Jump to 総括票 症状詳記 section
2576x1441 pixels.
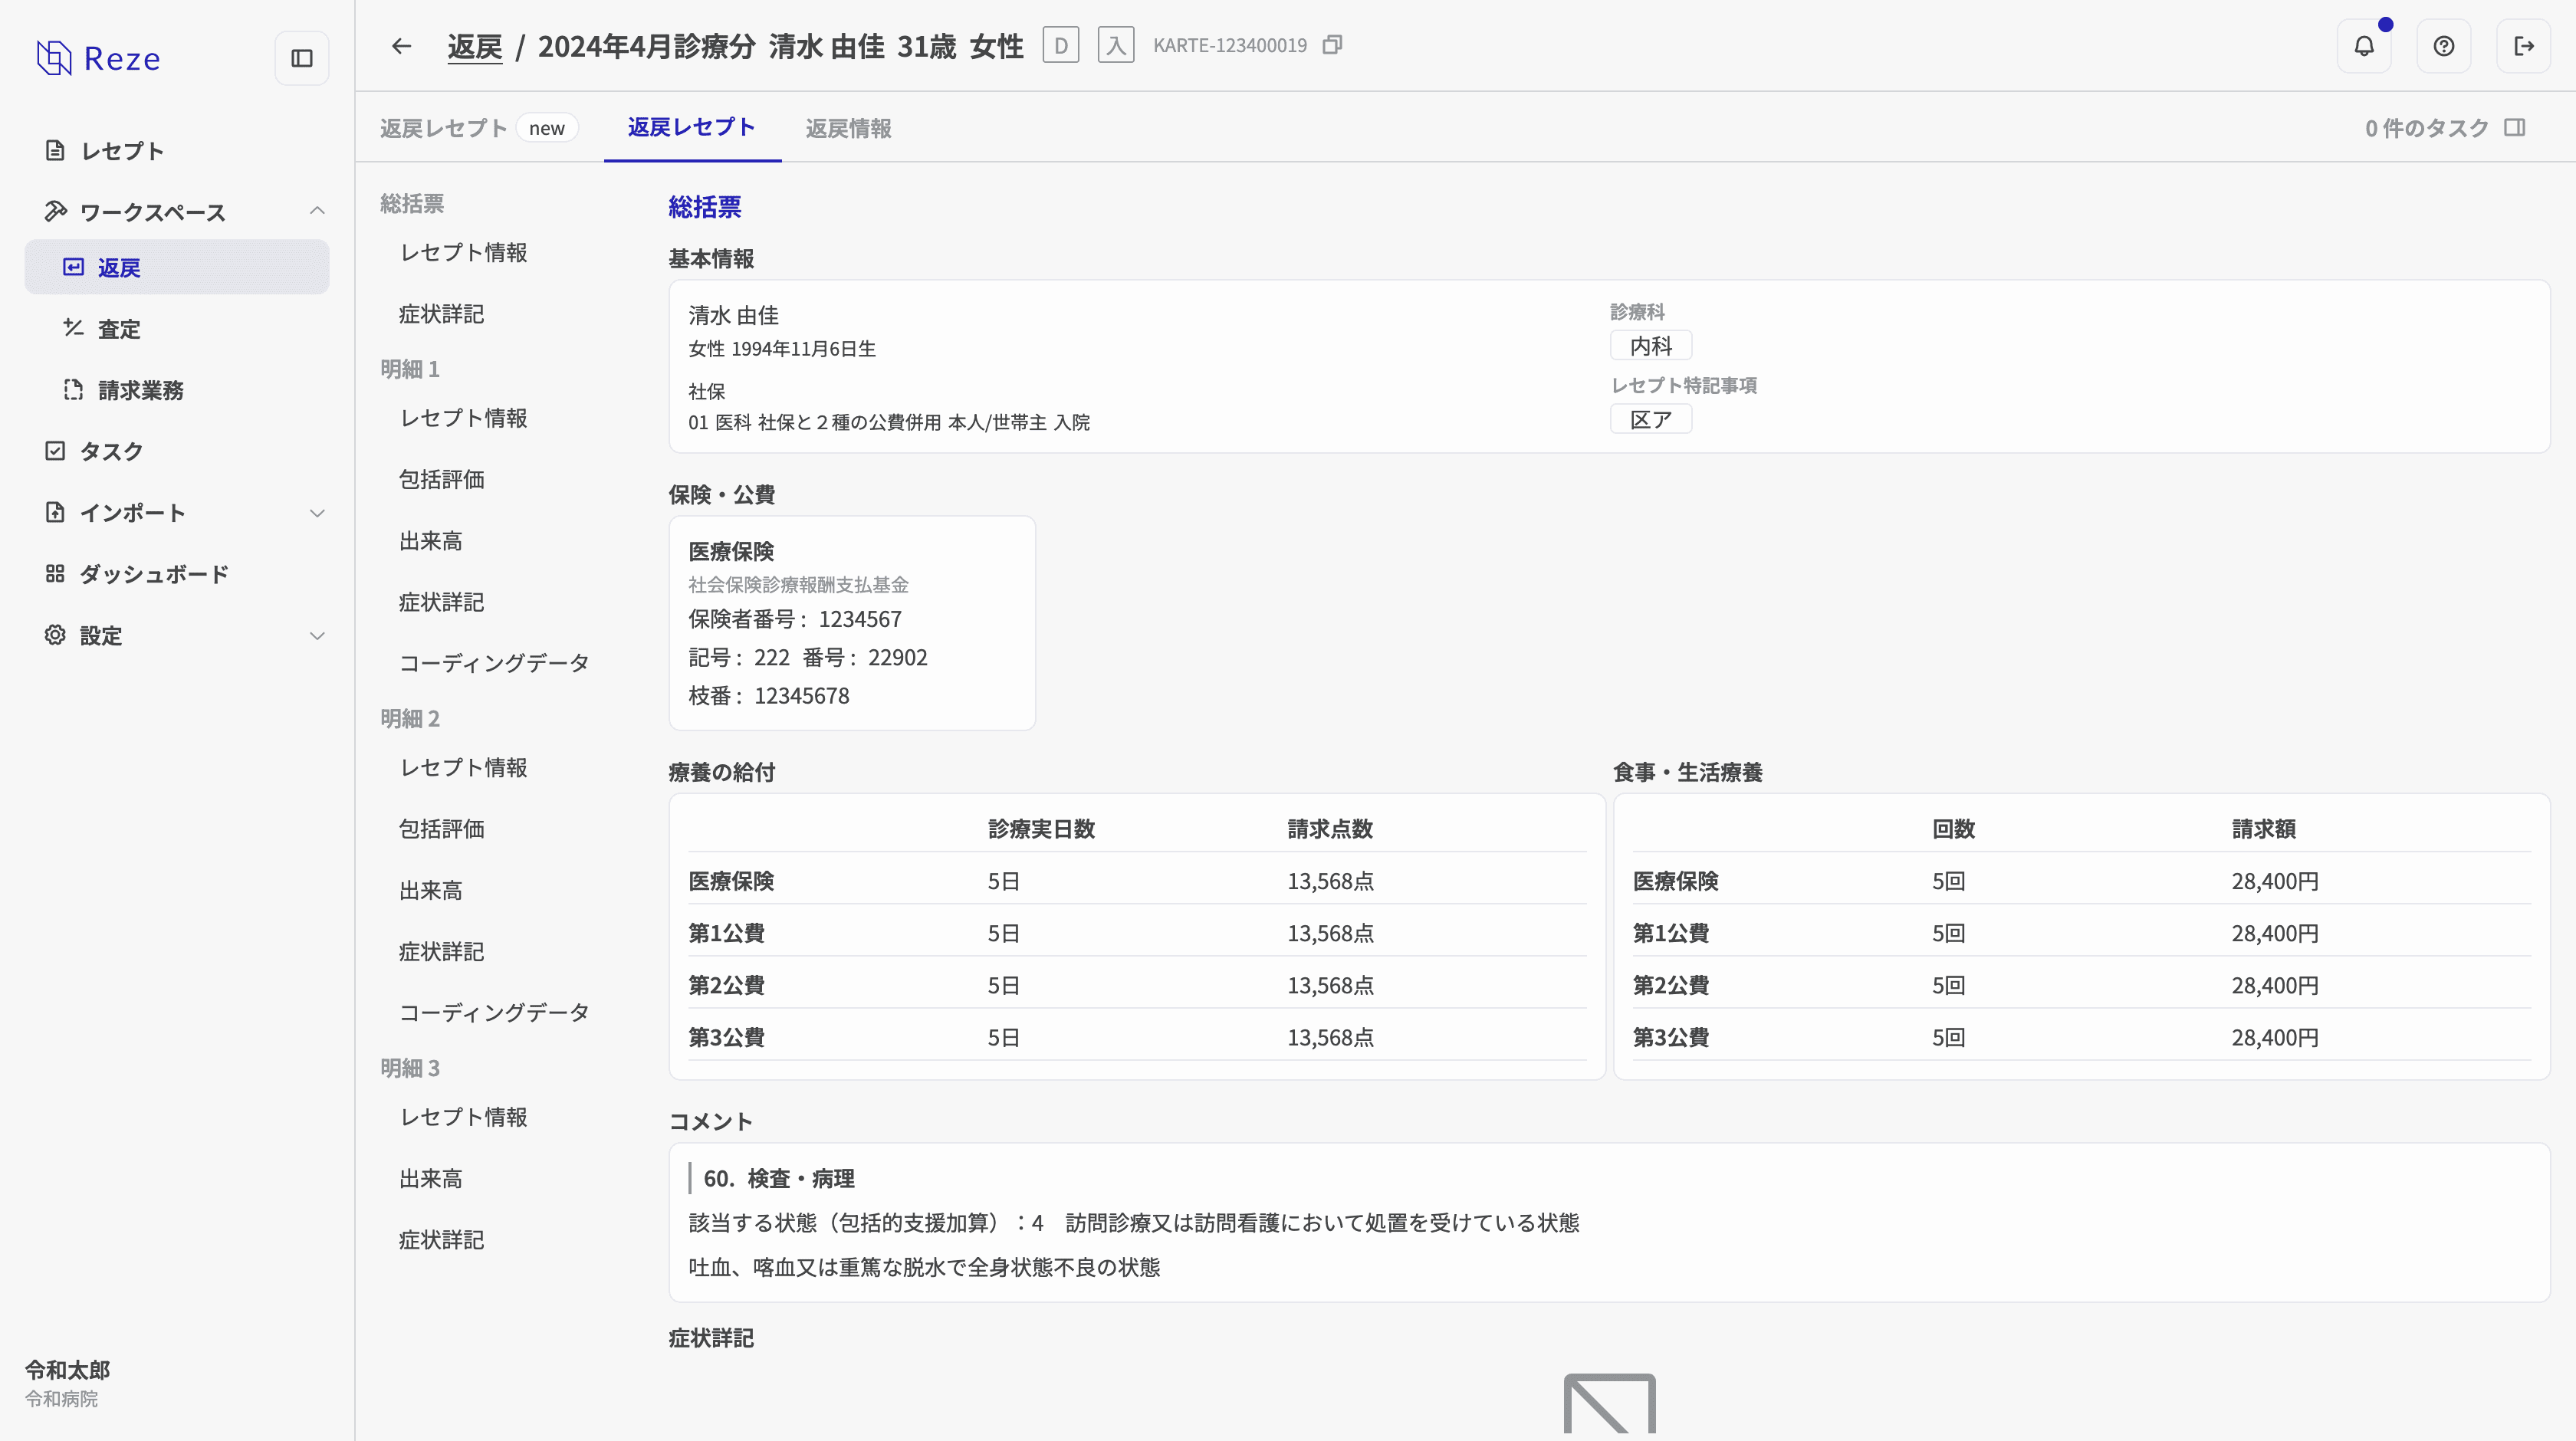point(441,314)
